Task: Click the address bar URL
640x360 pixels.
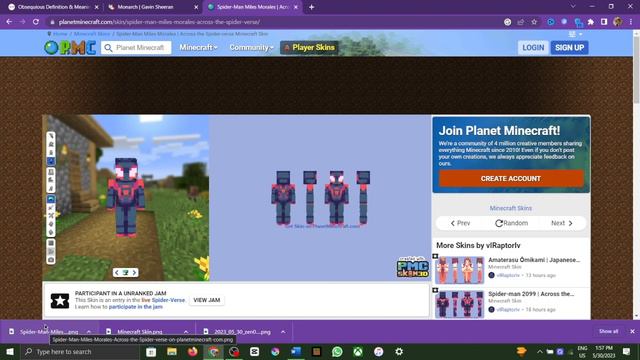Action: point(159,22)
